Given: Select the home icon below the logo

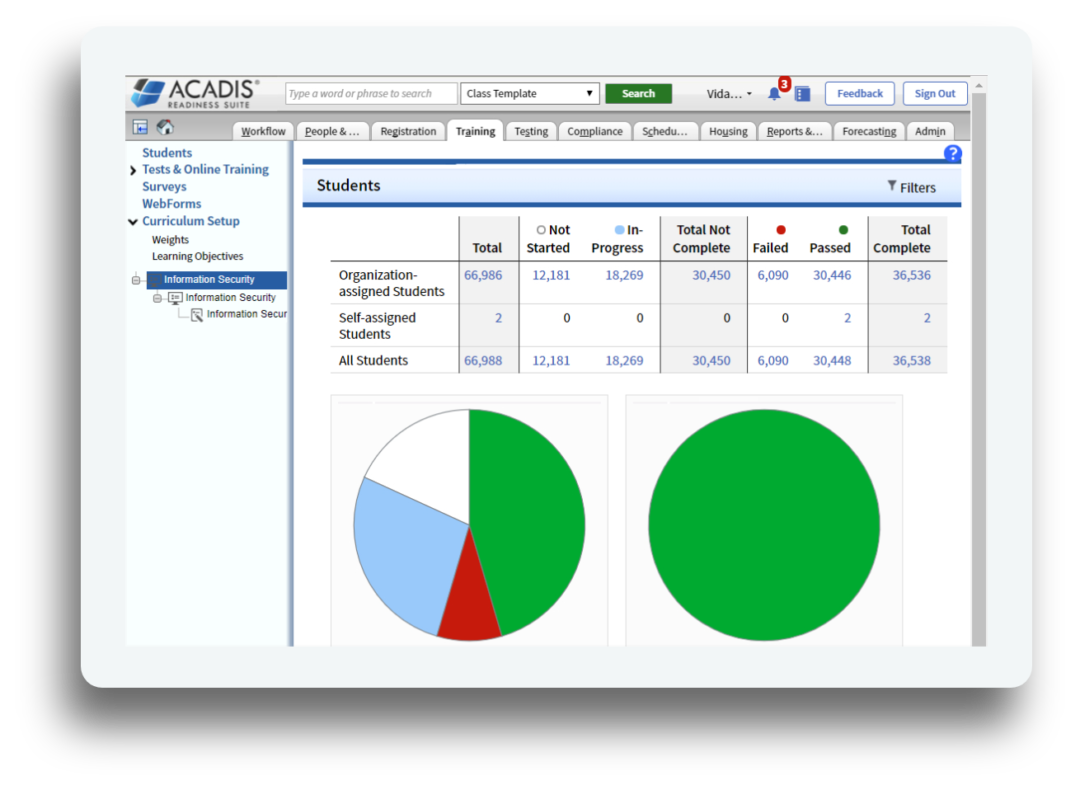Looking at the screenshot, I should pyautogui.click(x=166, y=128).
